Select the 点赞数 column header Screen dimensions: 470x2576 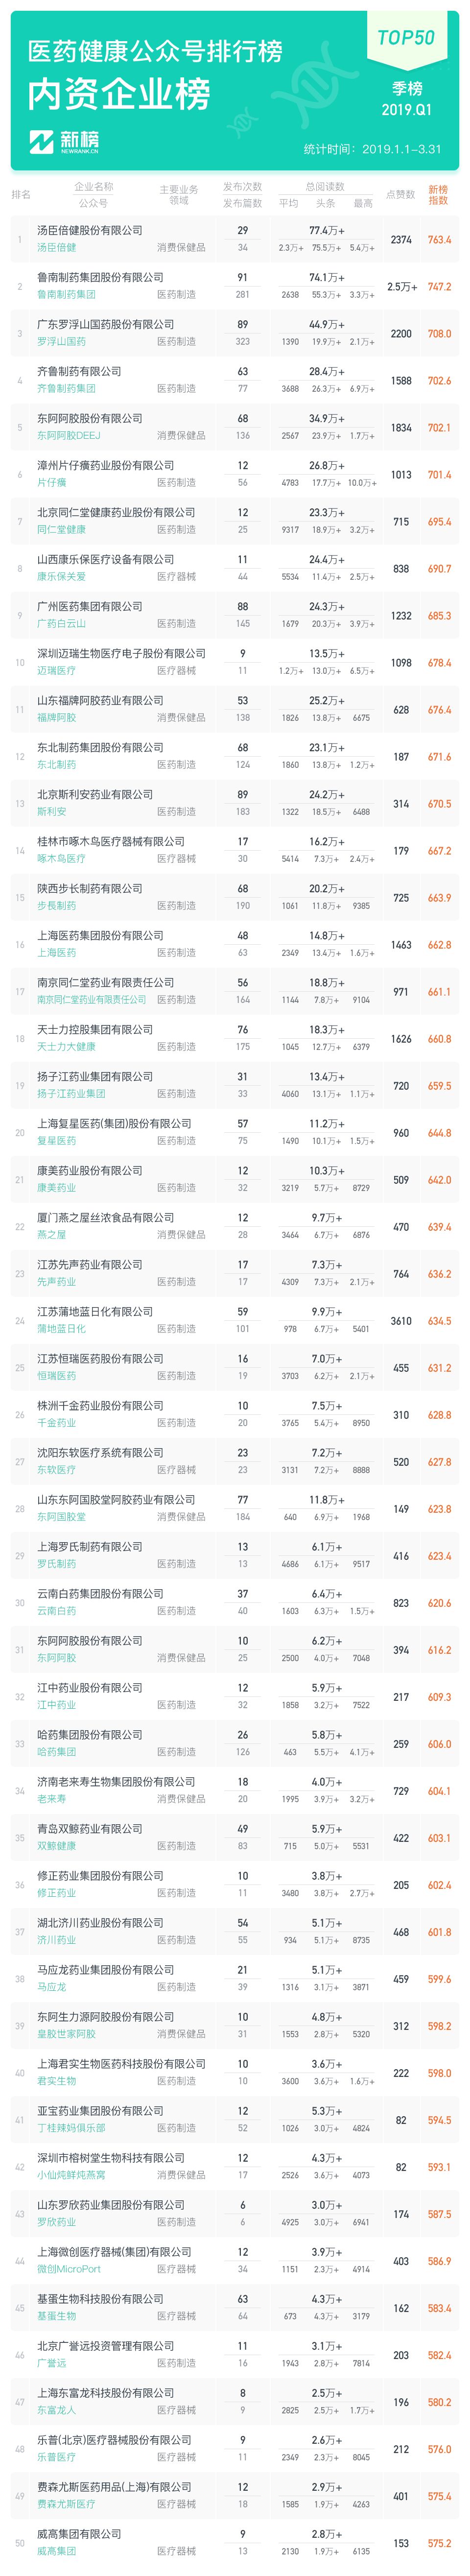pyautogui.click(x=401, y=195)
